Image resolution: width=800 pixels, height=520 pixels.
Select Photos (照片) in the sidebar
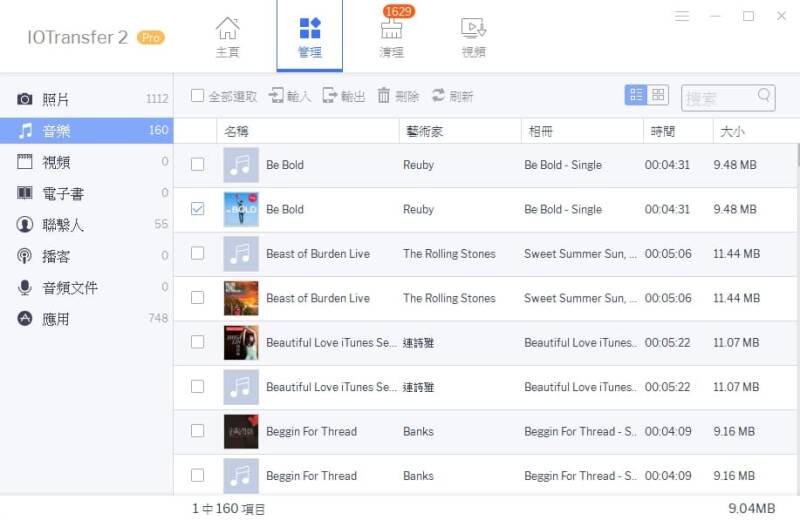[x=87, y=99]
